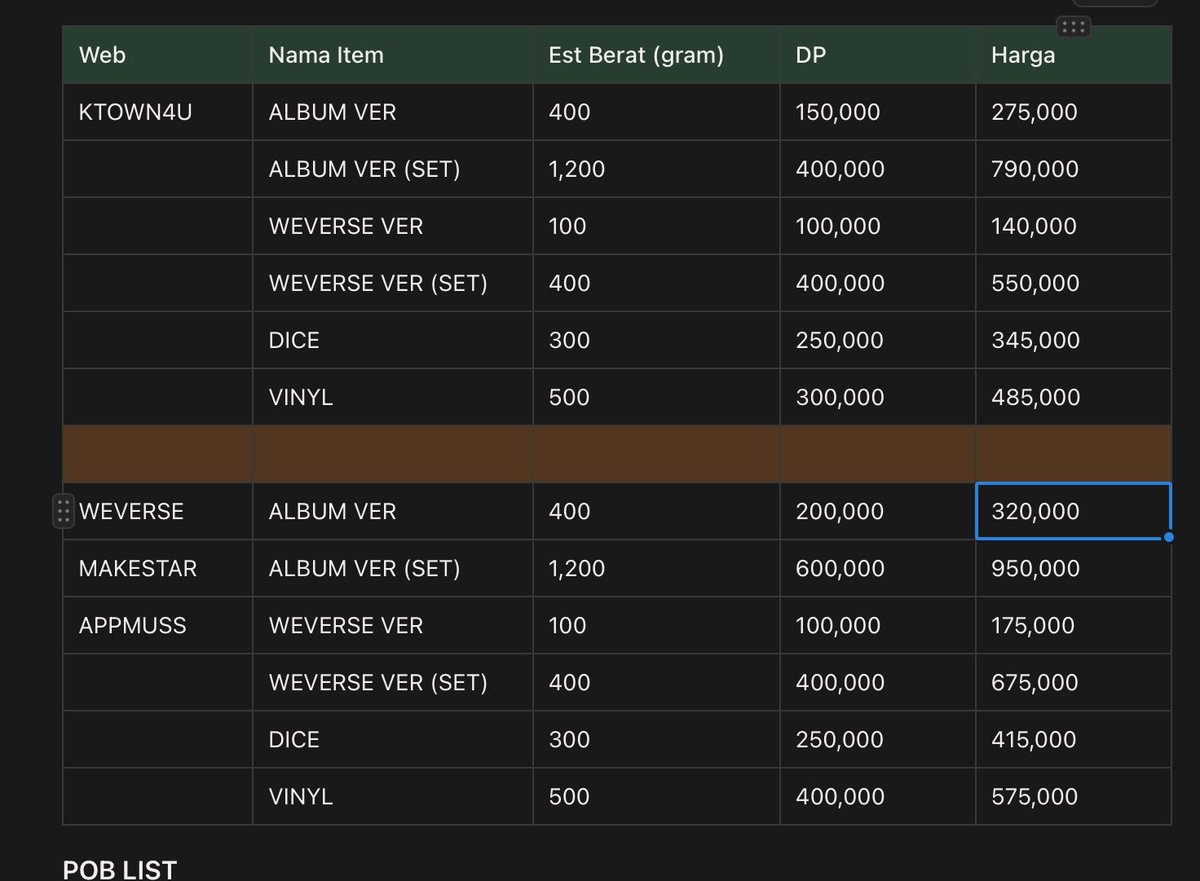
Task: Click the 600,000 DP cell
Action: pos(878,568)
